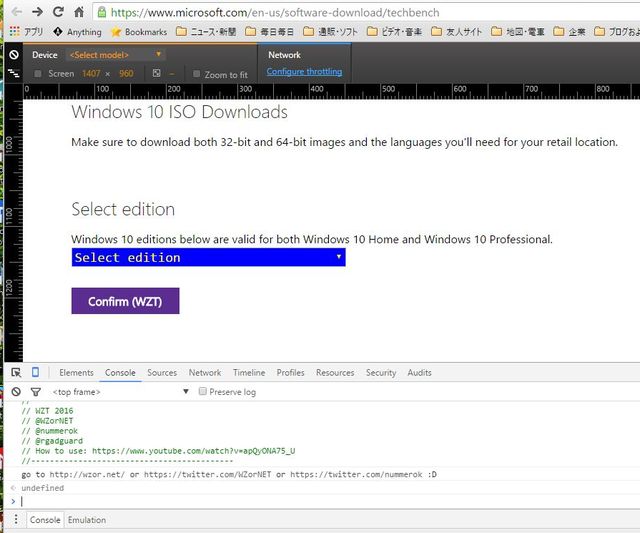Open the top frame context dropdown
This screenshot has width=640, height=533.
click(120, 392)
